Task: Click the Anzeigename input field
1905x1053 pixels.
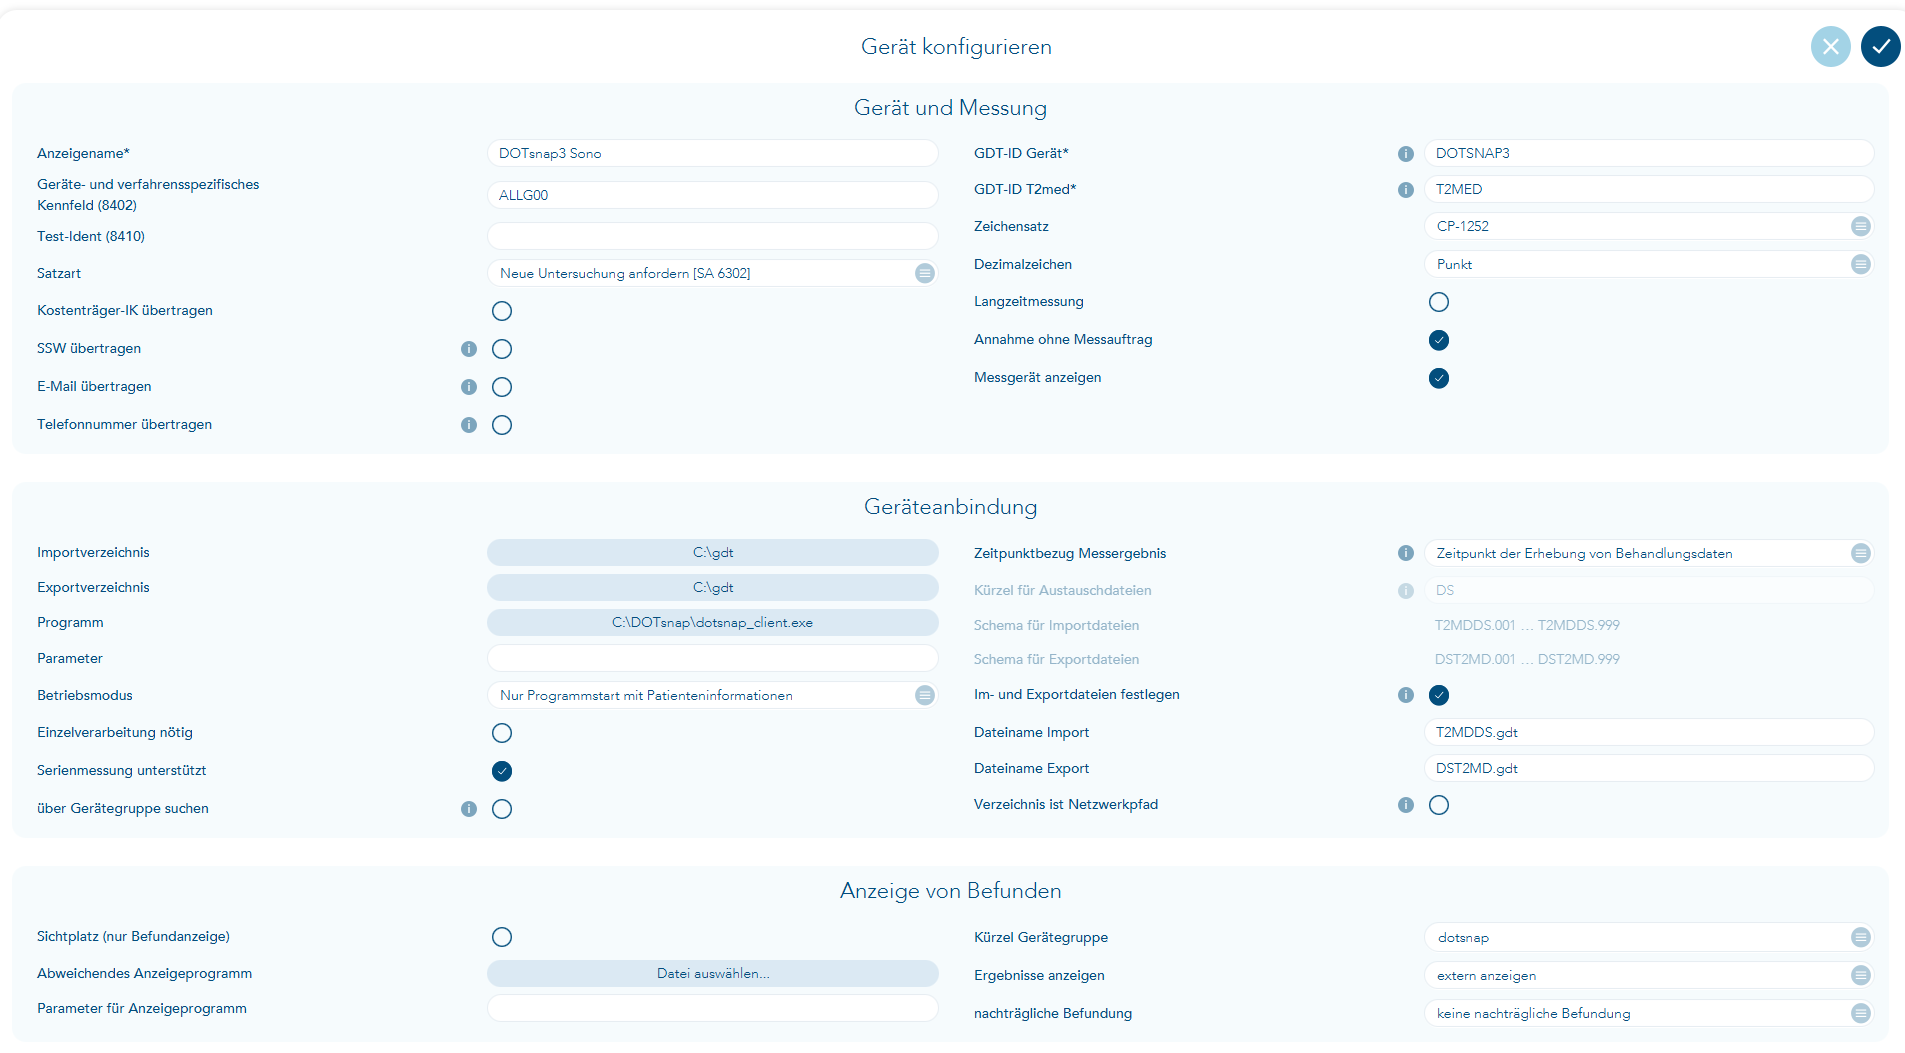Action: coord(712,154)
